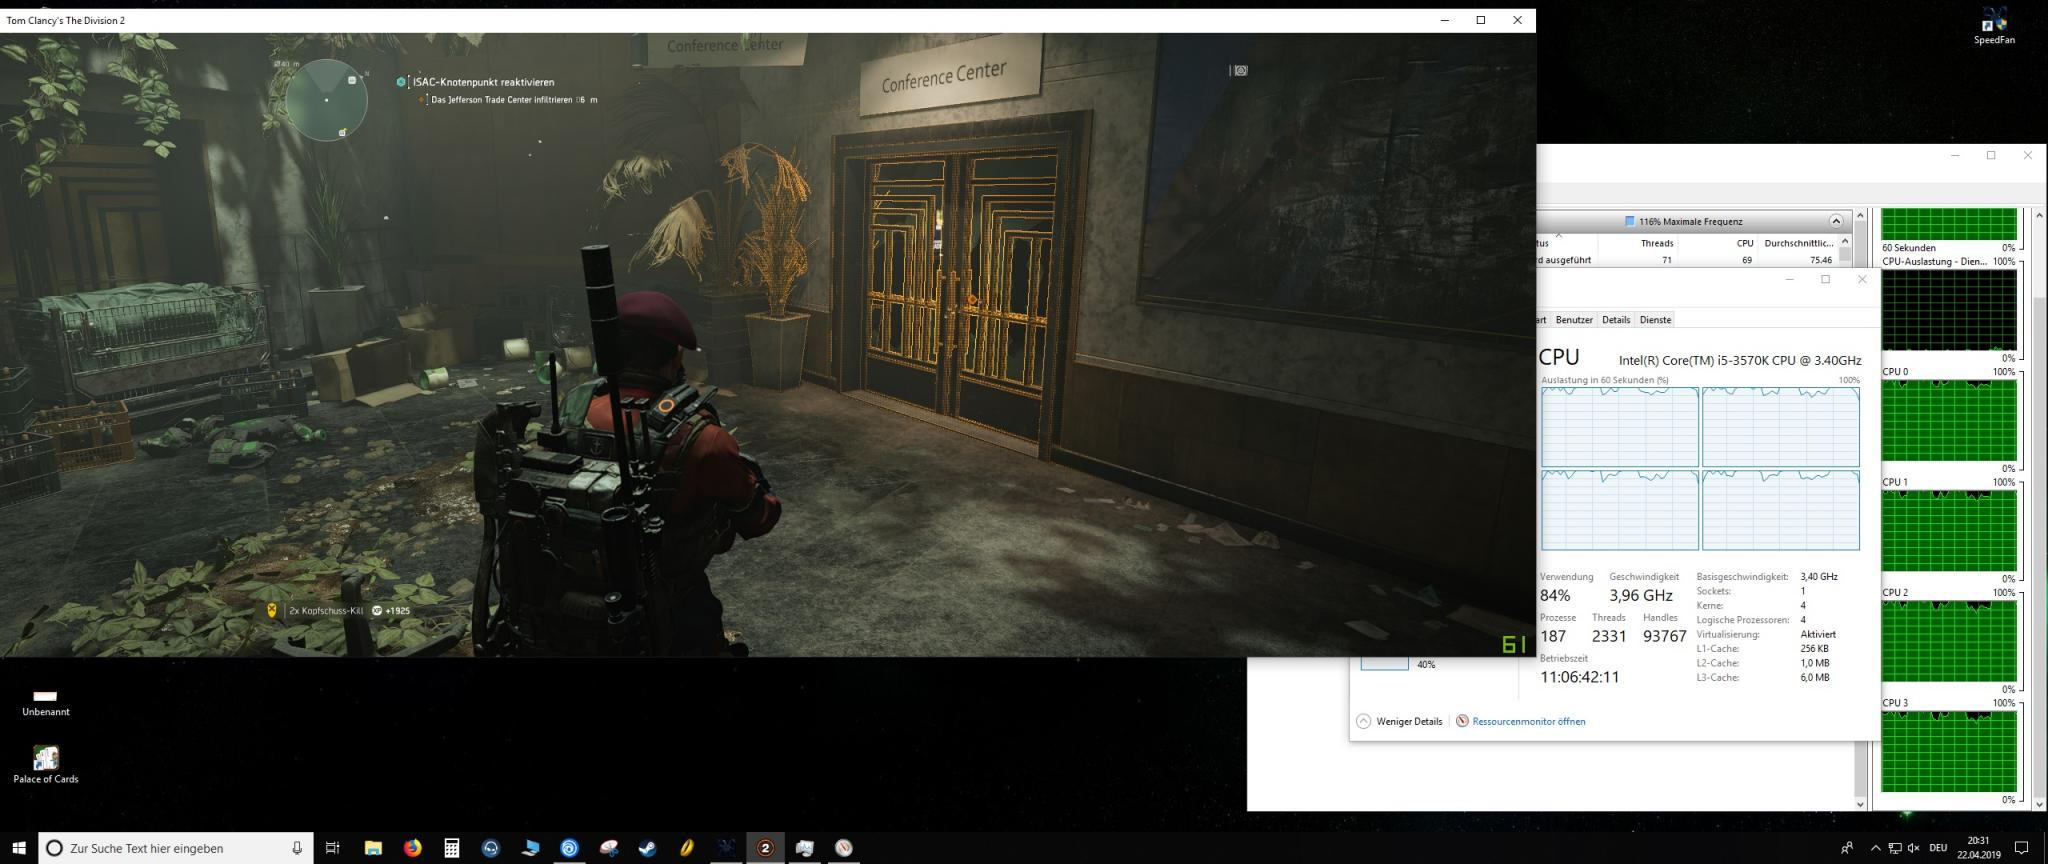Click the CPU-Auslastung Dienste graph
Screen dimensions: 2048x864
[1949, 309]
